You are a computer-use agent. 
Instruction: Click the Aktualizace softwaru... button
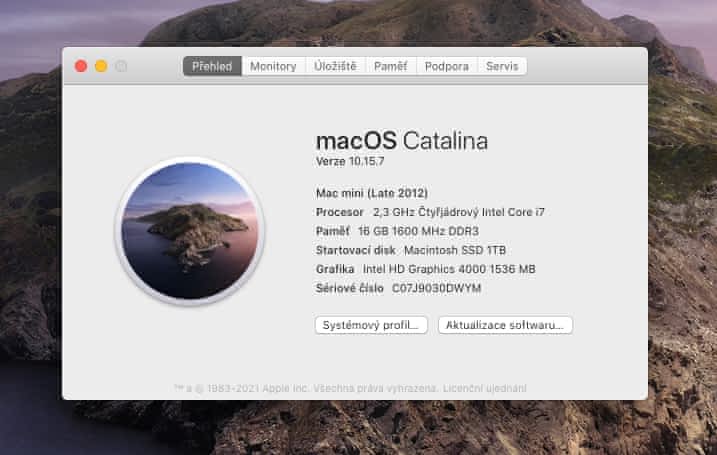point(505,325)
